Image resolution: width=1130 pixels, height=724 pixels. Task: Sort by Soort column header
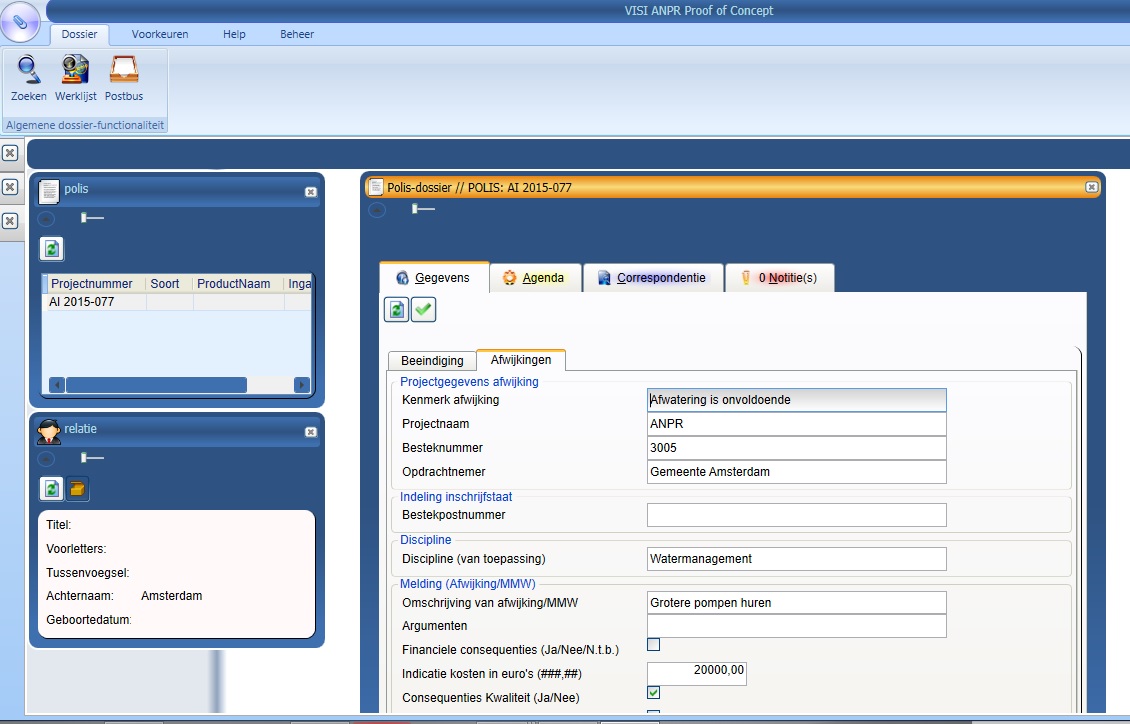tap(169, 284)
